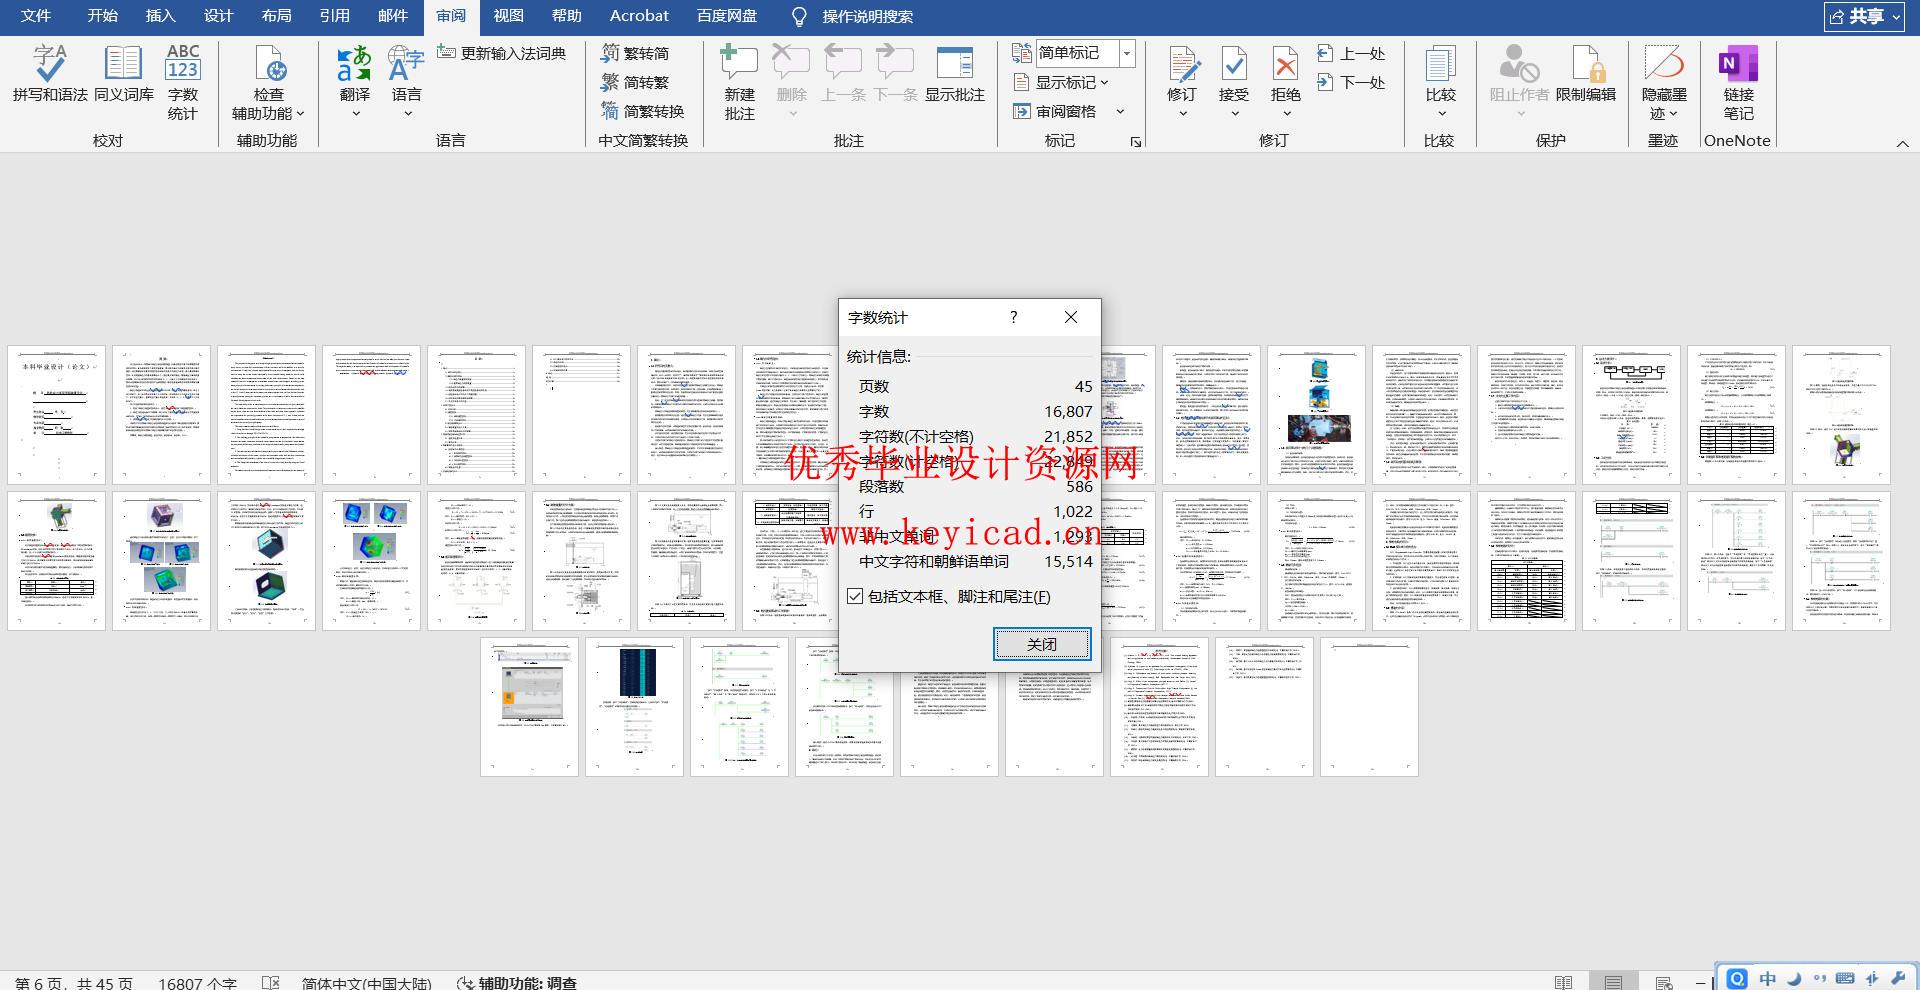Select the first page cover thumbnail

[x=56, y=415]
